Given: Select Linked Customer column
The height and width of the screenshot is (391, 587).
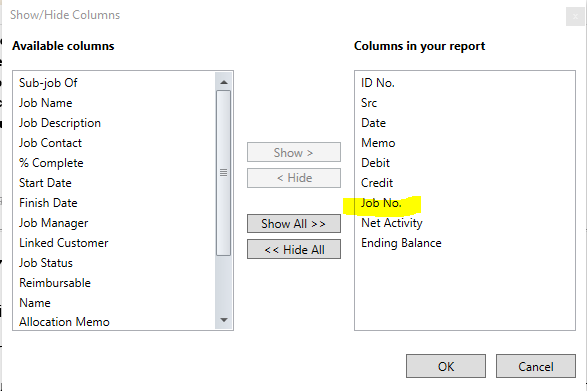Looking at the screenshot, I should [64, 243].
